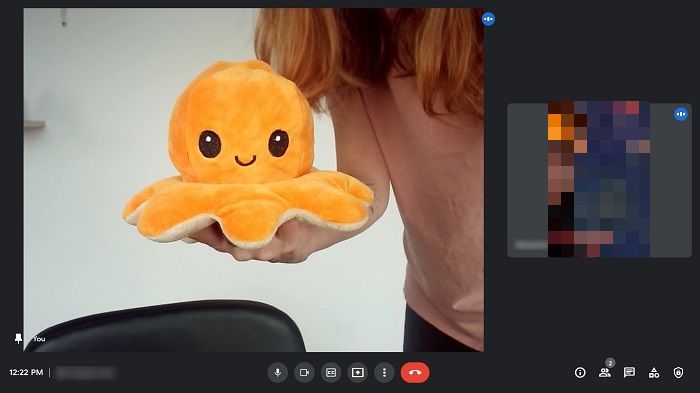Click the audio indicator on main video tile
Image resolution: width=700 pixels, height=393 pixels.
[488, 19]
